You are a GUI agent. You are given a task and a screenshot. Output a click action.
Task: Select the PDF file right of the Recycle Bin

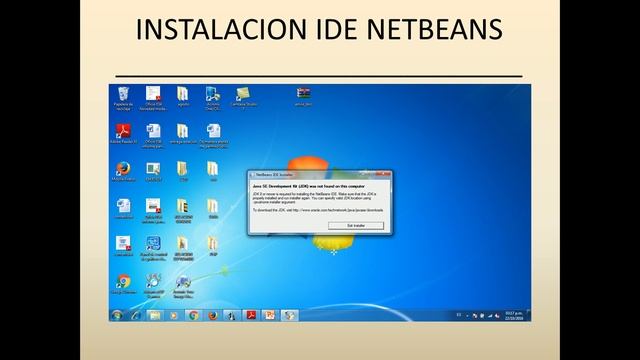tap(153, 98)
